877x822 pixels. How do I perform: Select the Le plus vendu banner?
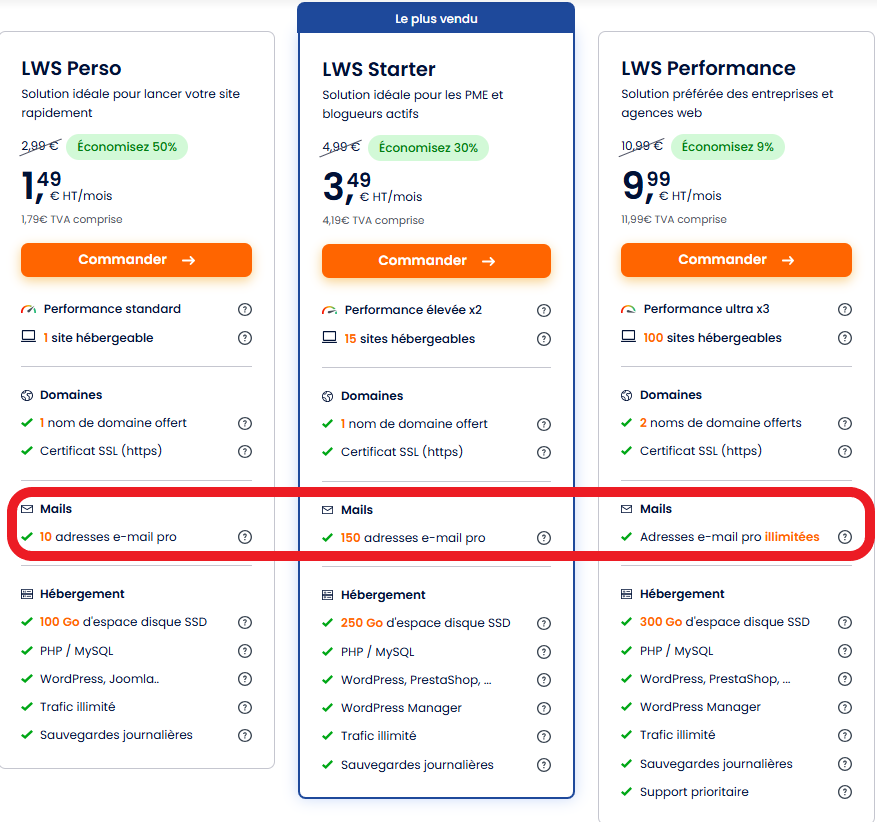436,18
